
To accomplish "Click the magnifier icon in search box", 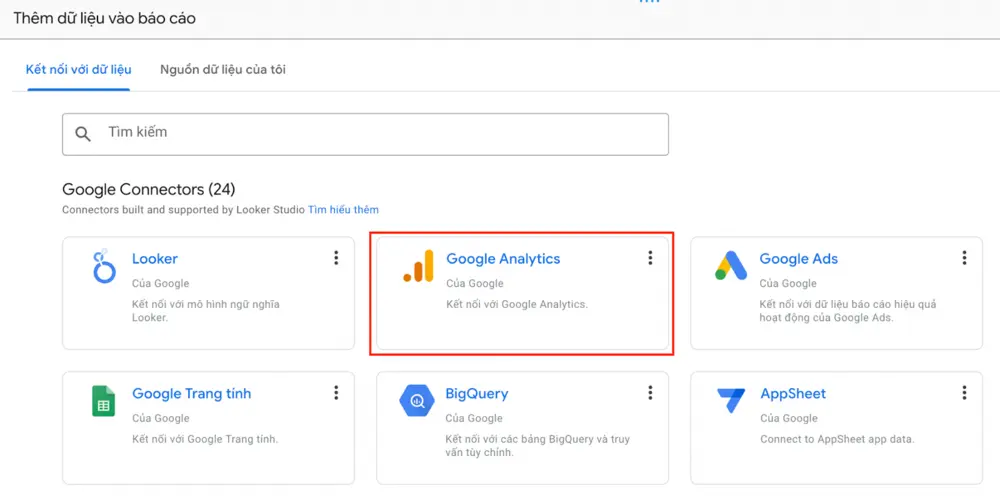I will coord(83,134).
